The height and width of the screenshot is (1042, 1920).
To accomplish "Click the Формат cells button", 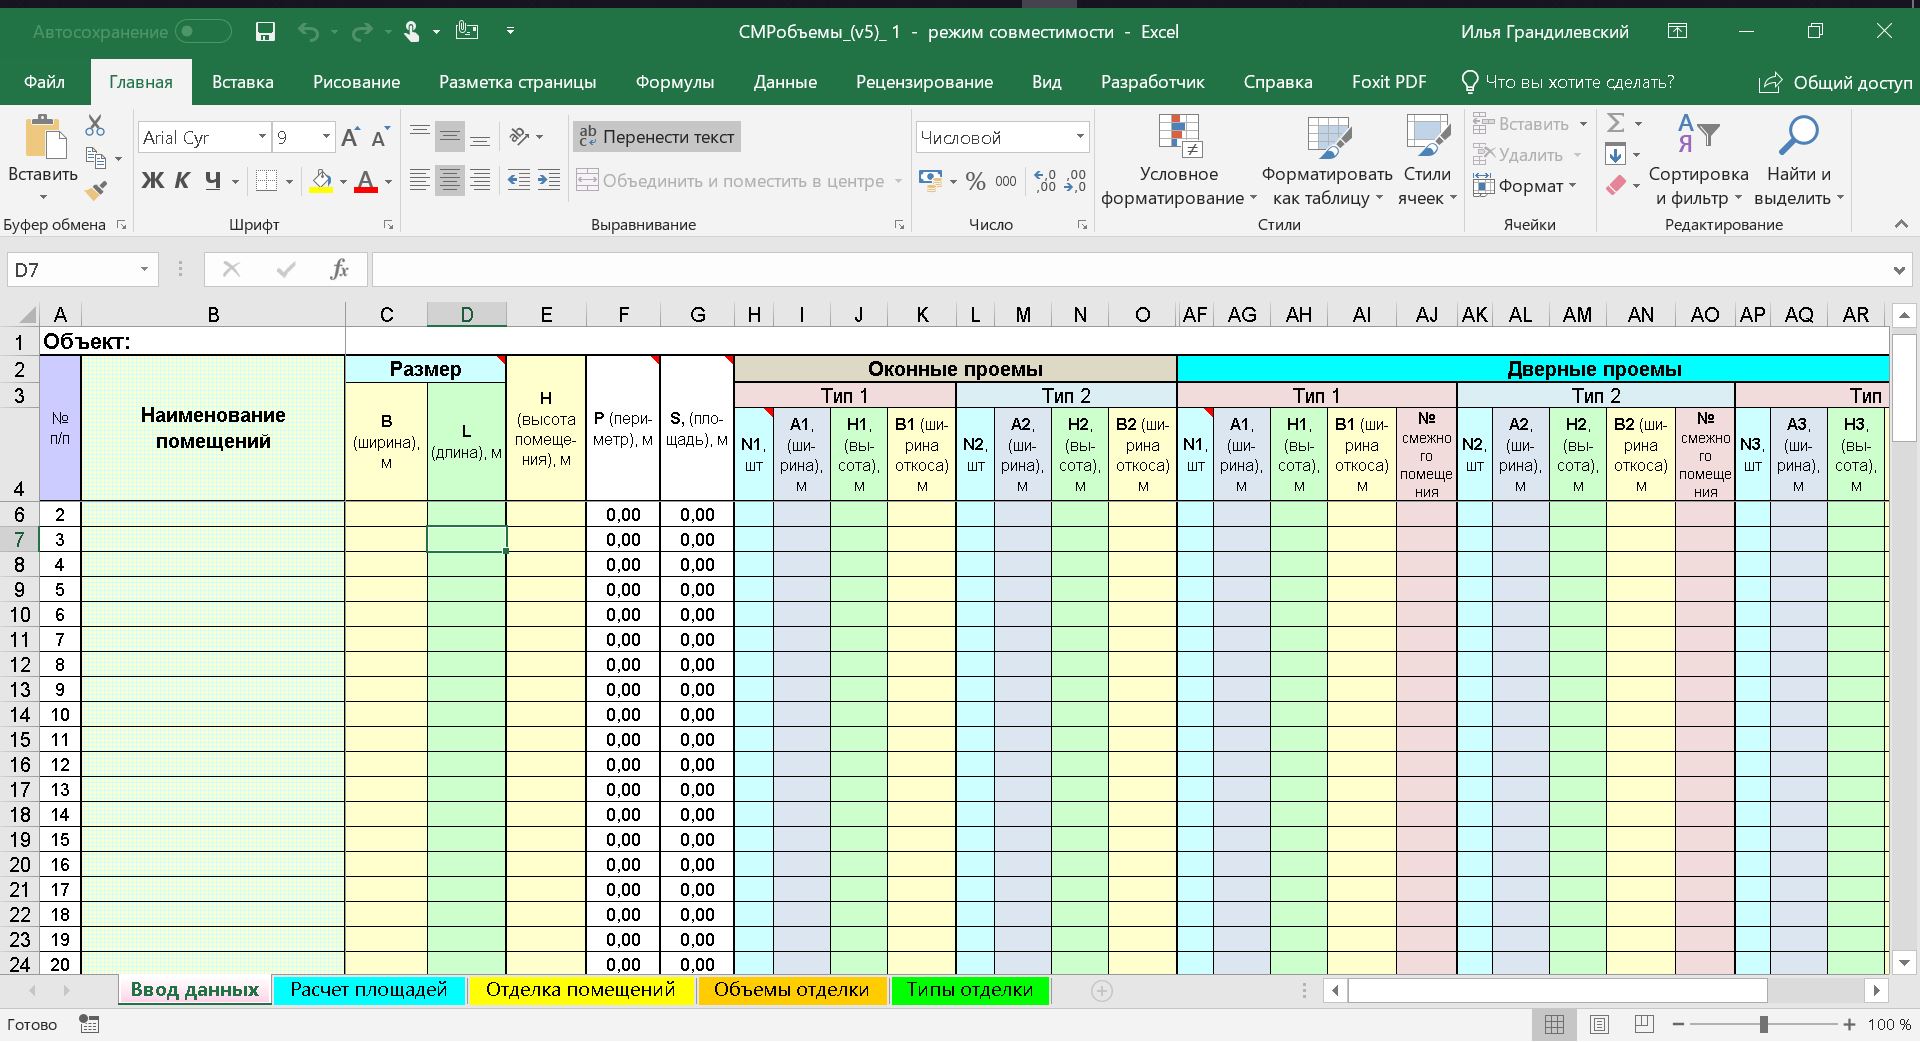I will click(1526, 186).
